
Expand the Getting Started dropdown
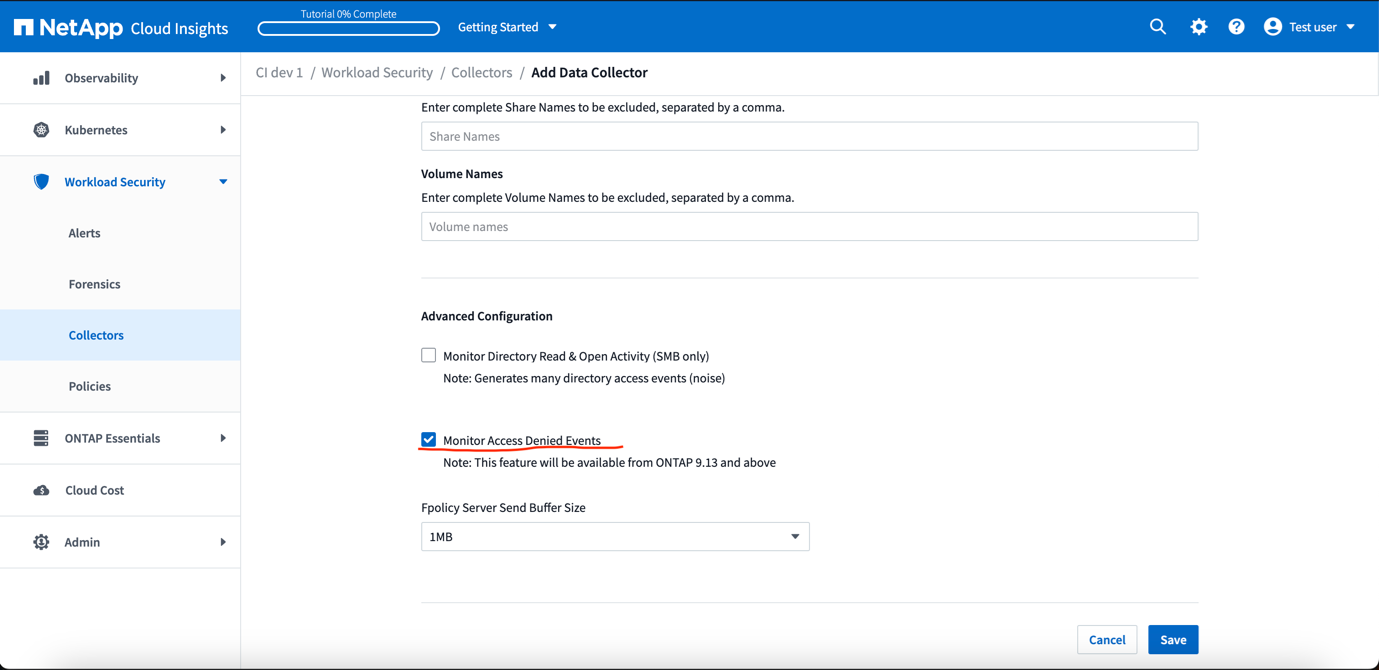(x=507, y=27)
